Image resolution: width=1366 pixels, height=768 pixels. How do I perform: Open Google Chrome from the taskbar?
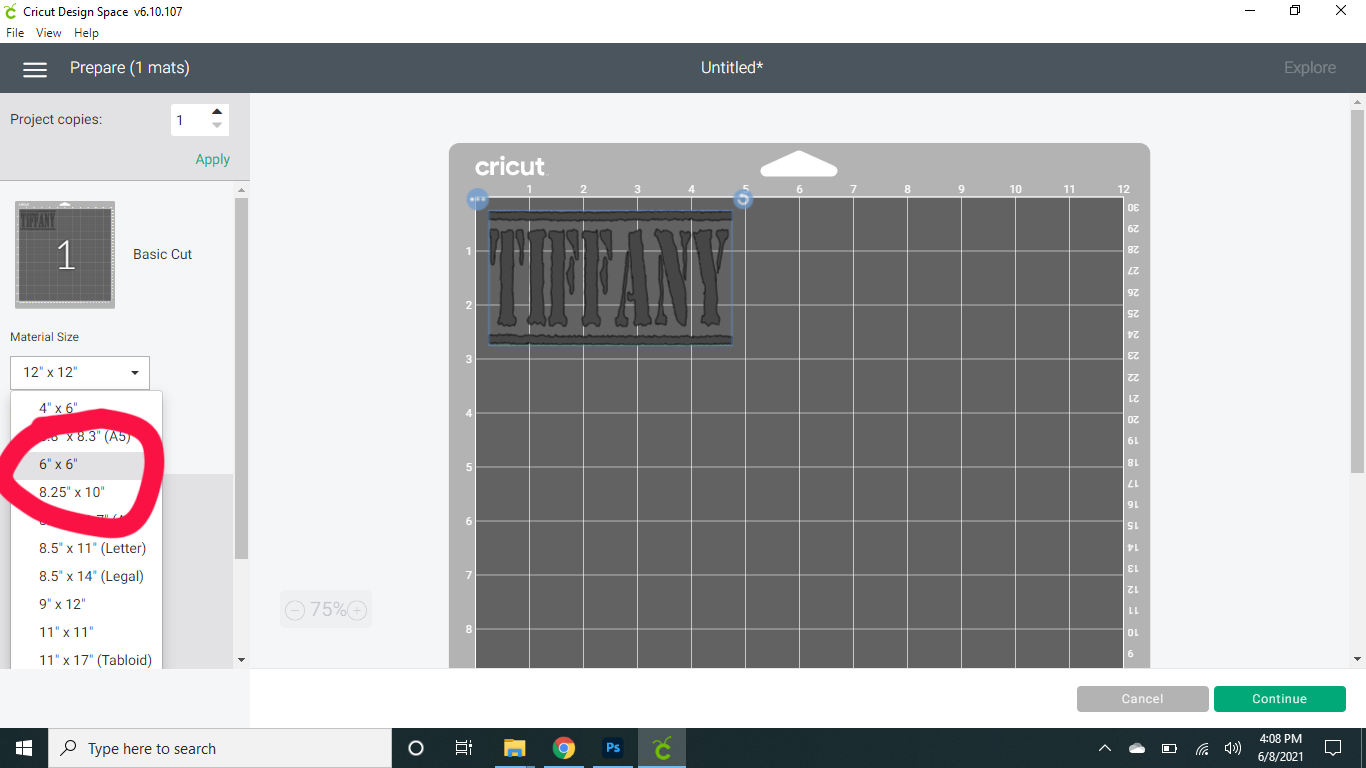click(564, 748)
